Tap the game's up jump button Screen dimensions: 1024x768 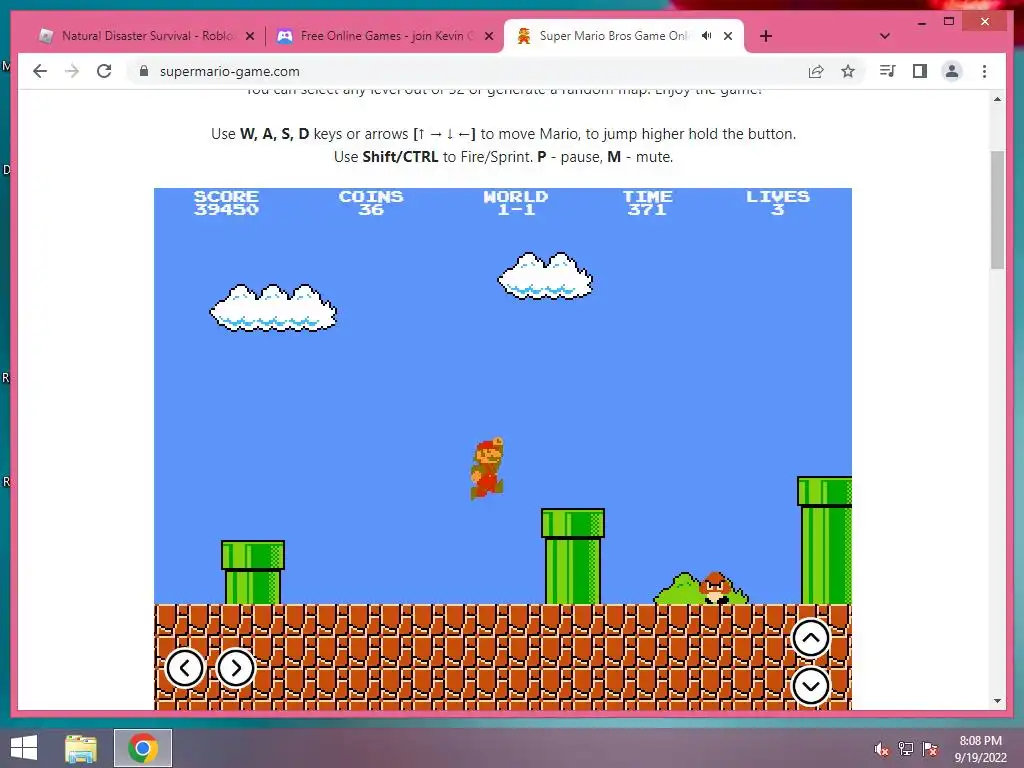tap(810, 638)
